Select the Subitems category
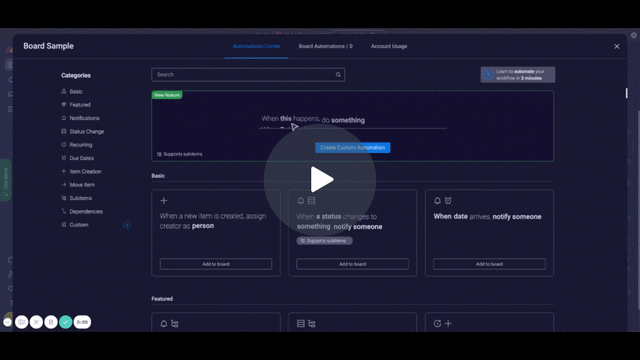The height and width of the screenshot is (360, 640). 80,198
